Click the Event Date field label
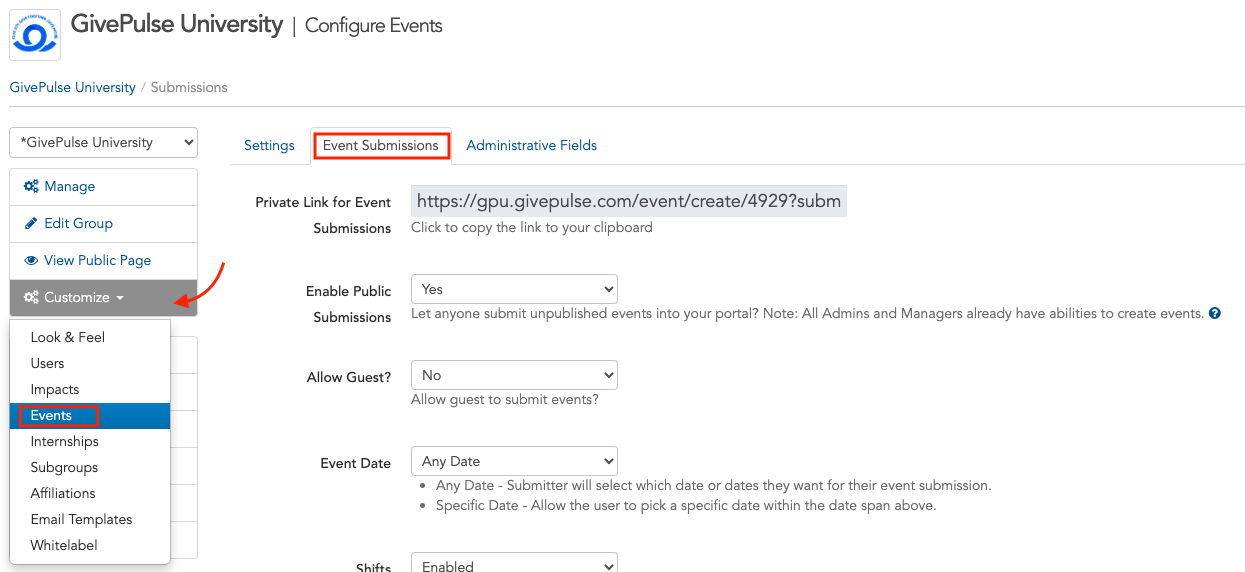Screen dimensions: 1245x572 355,464
